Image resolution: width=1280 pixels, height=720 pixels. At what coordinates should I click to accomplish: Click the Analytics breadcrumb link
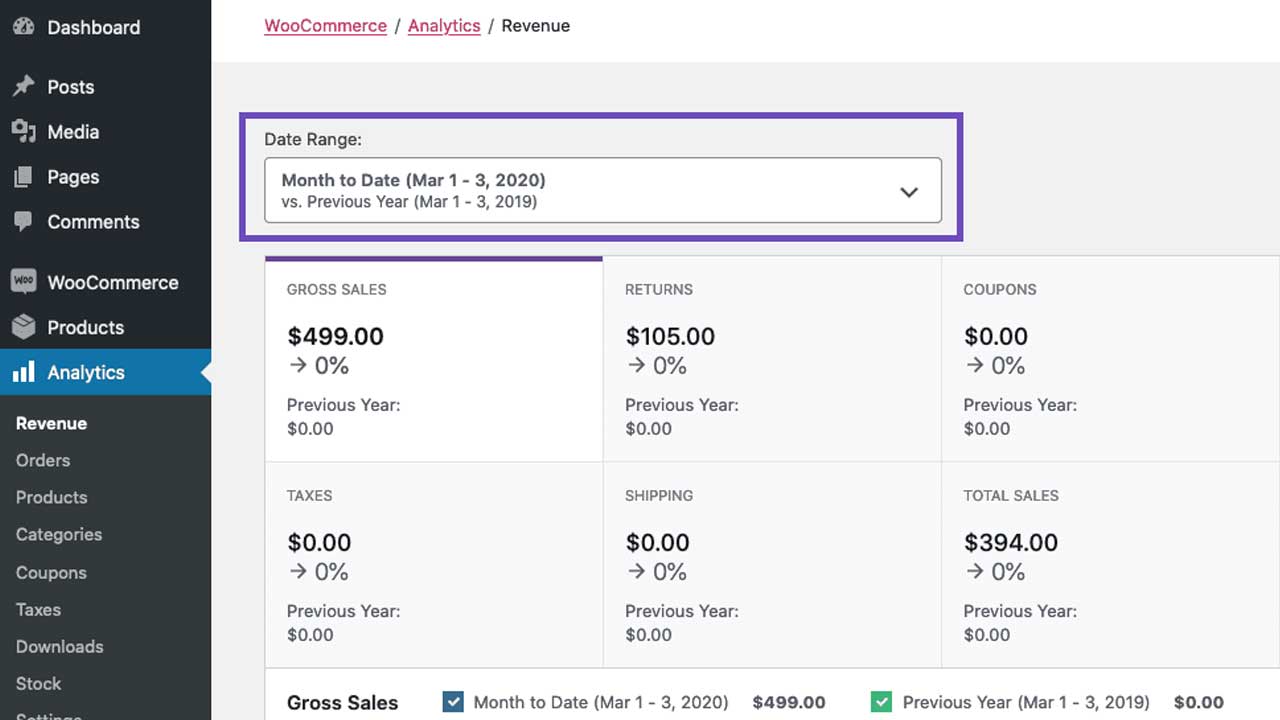tap(444, 25)
